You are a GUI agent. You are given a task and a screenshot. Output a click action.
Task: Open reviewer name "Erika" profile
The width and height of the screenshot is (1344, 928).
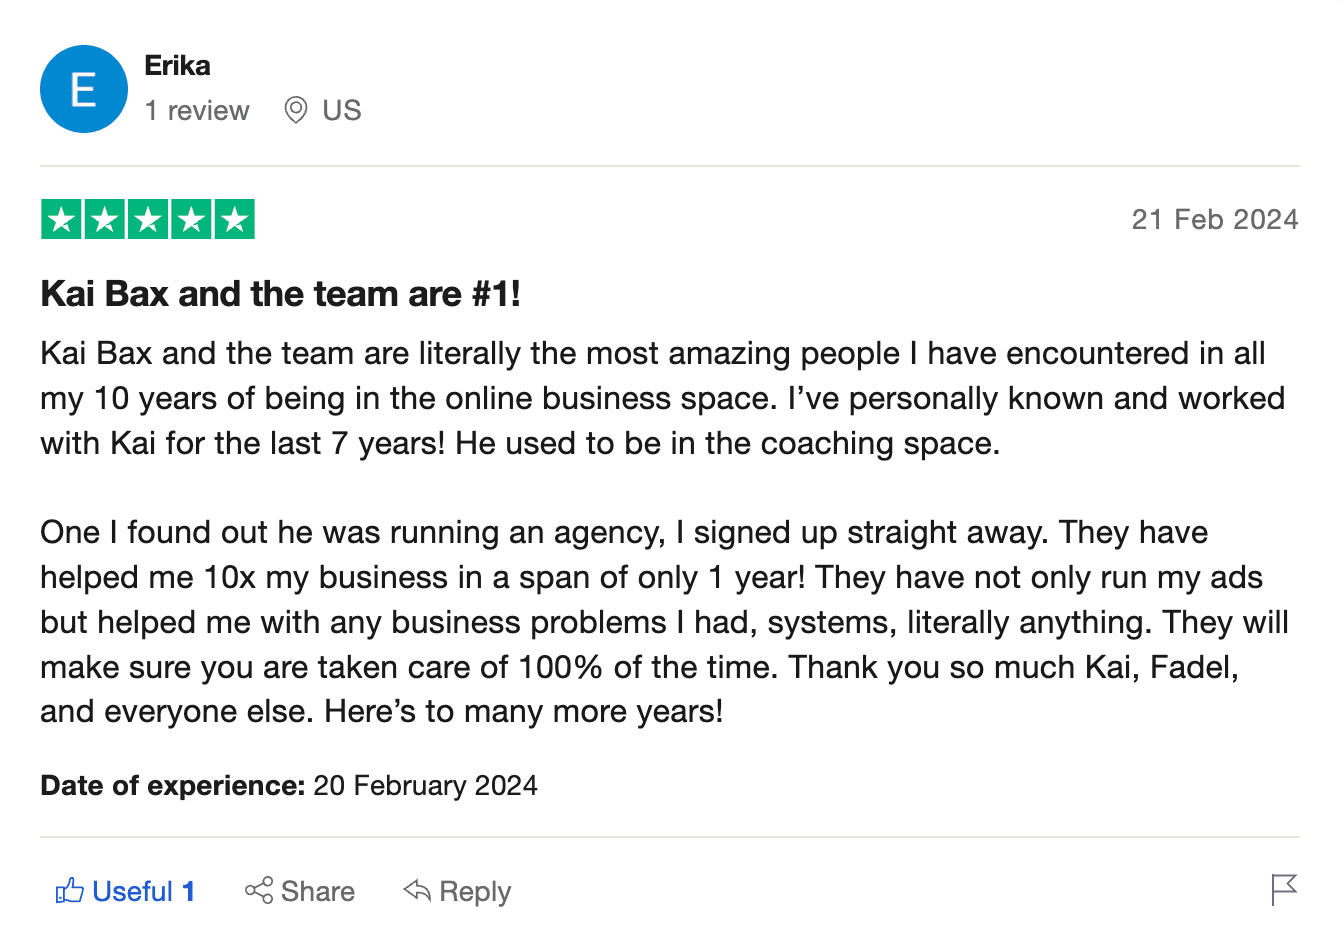pos(177,66)
